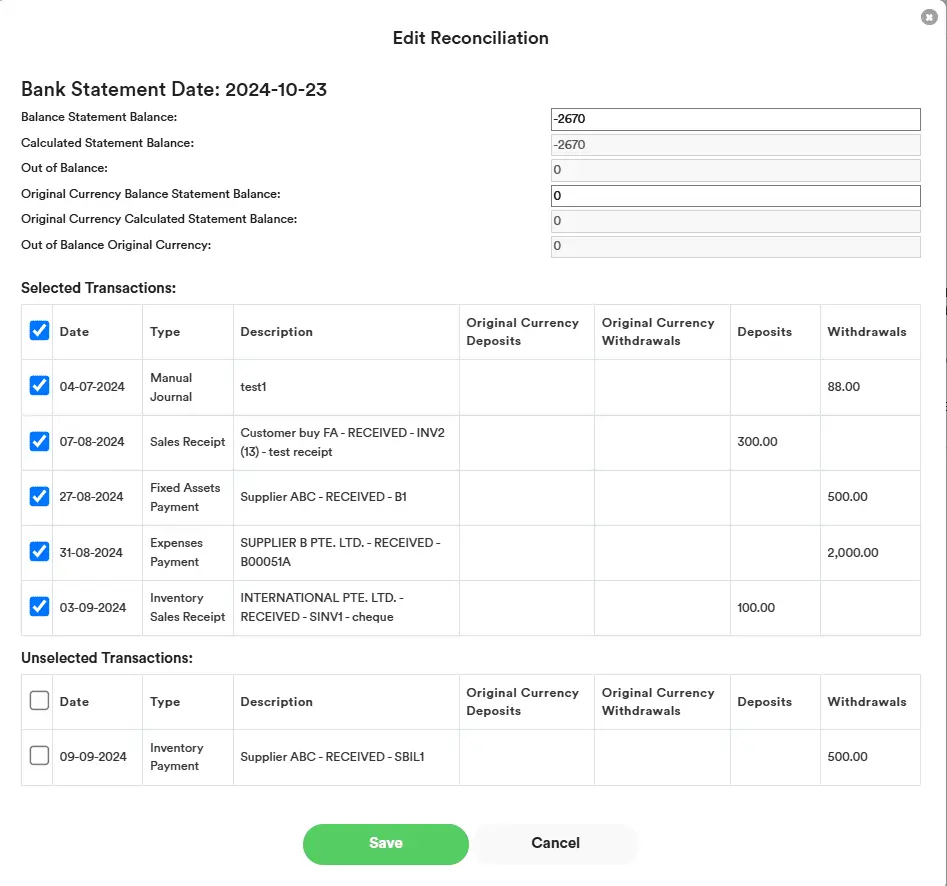This screenshot has height=886, width=947.
Task: Click the Withdrawals column header
Action: (869, 331)
